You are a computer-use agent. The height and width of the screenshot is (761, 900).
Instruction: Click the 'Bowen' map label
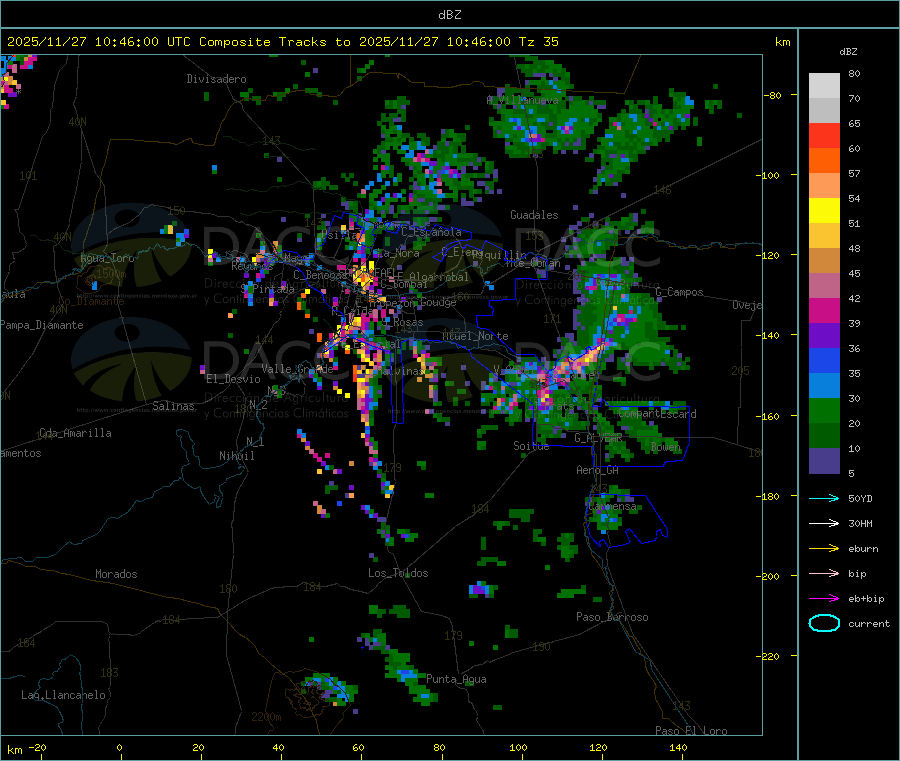click(x=666, y=448)
